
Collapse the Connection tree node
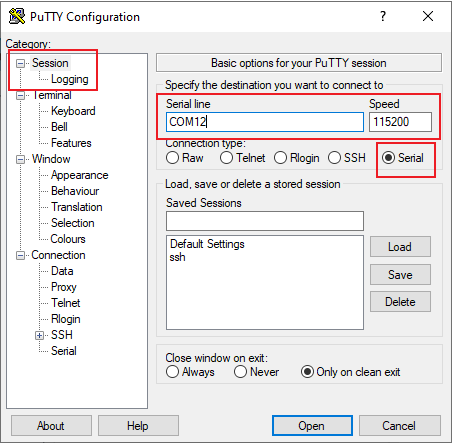(x=21, y=255)
